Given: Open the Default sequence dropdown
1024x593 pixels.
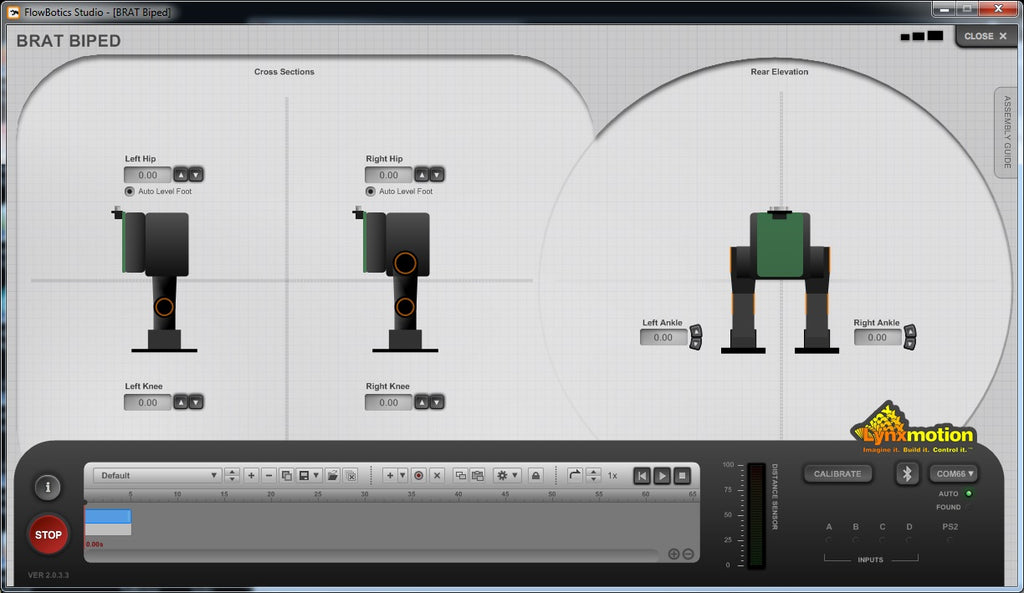Looking at the screenshot, I should (x=159, y=476).
